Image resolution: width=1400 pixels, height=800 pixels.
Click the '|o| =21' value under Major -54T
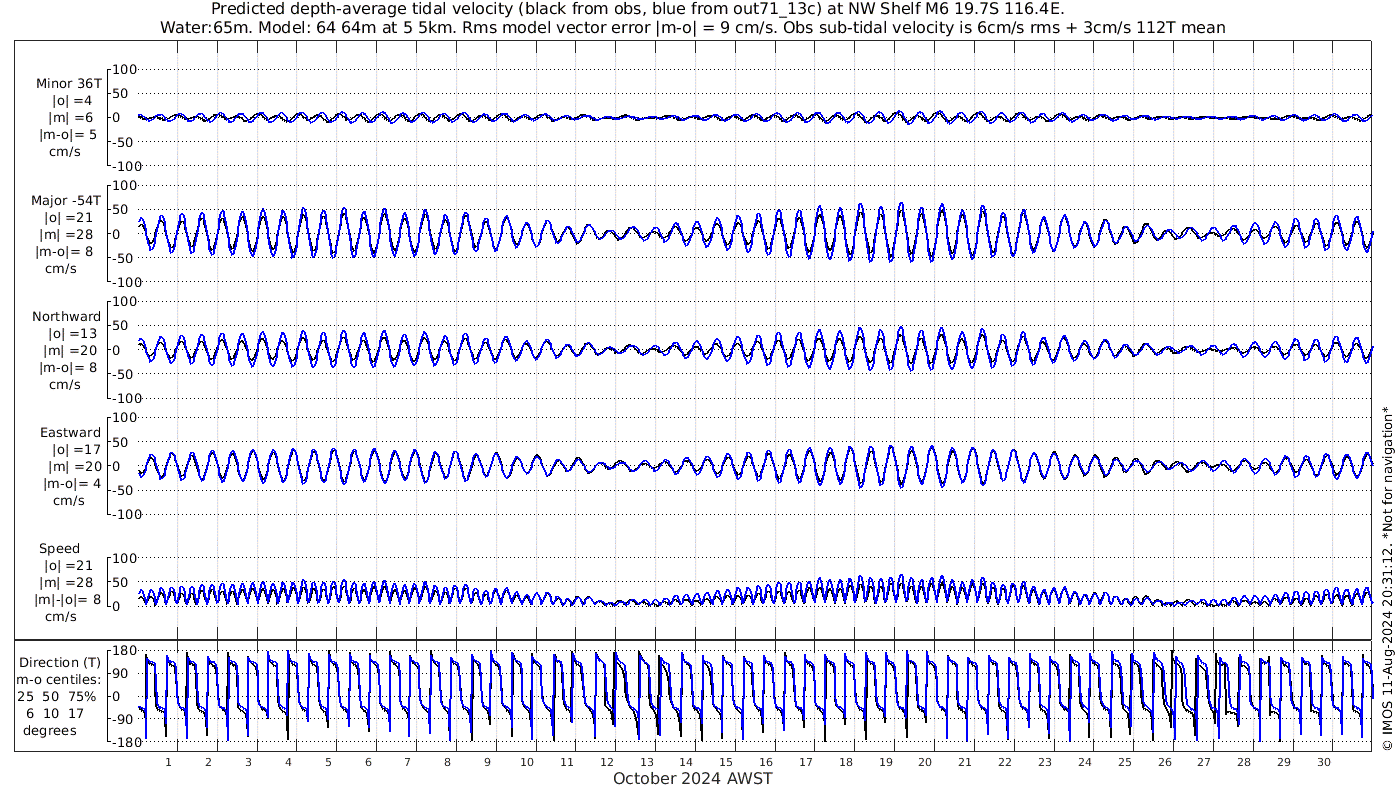tap(68, 218)
